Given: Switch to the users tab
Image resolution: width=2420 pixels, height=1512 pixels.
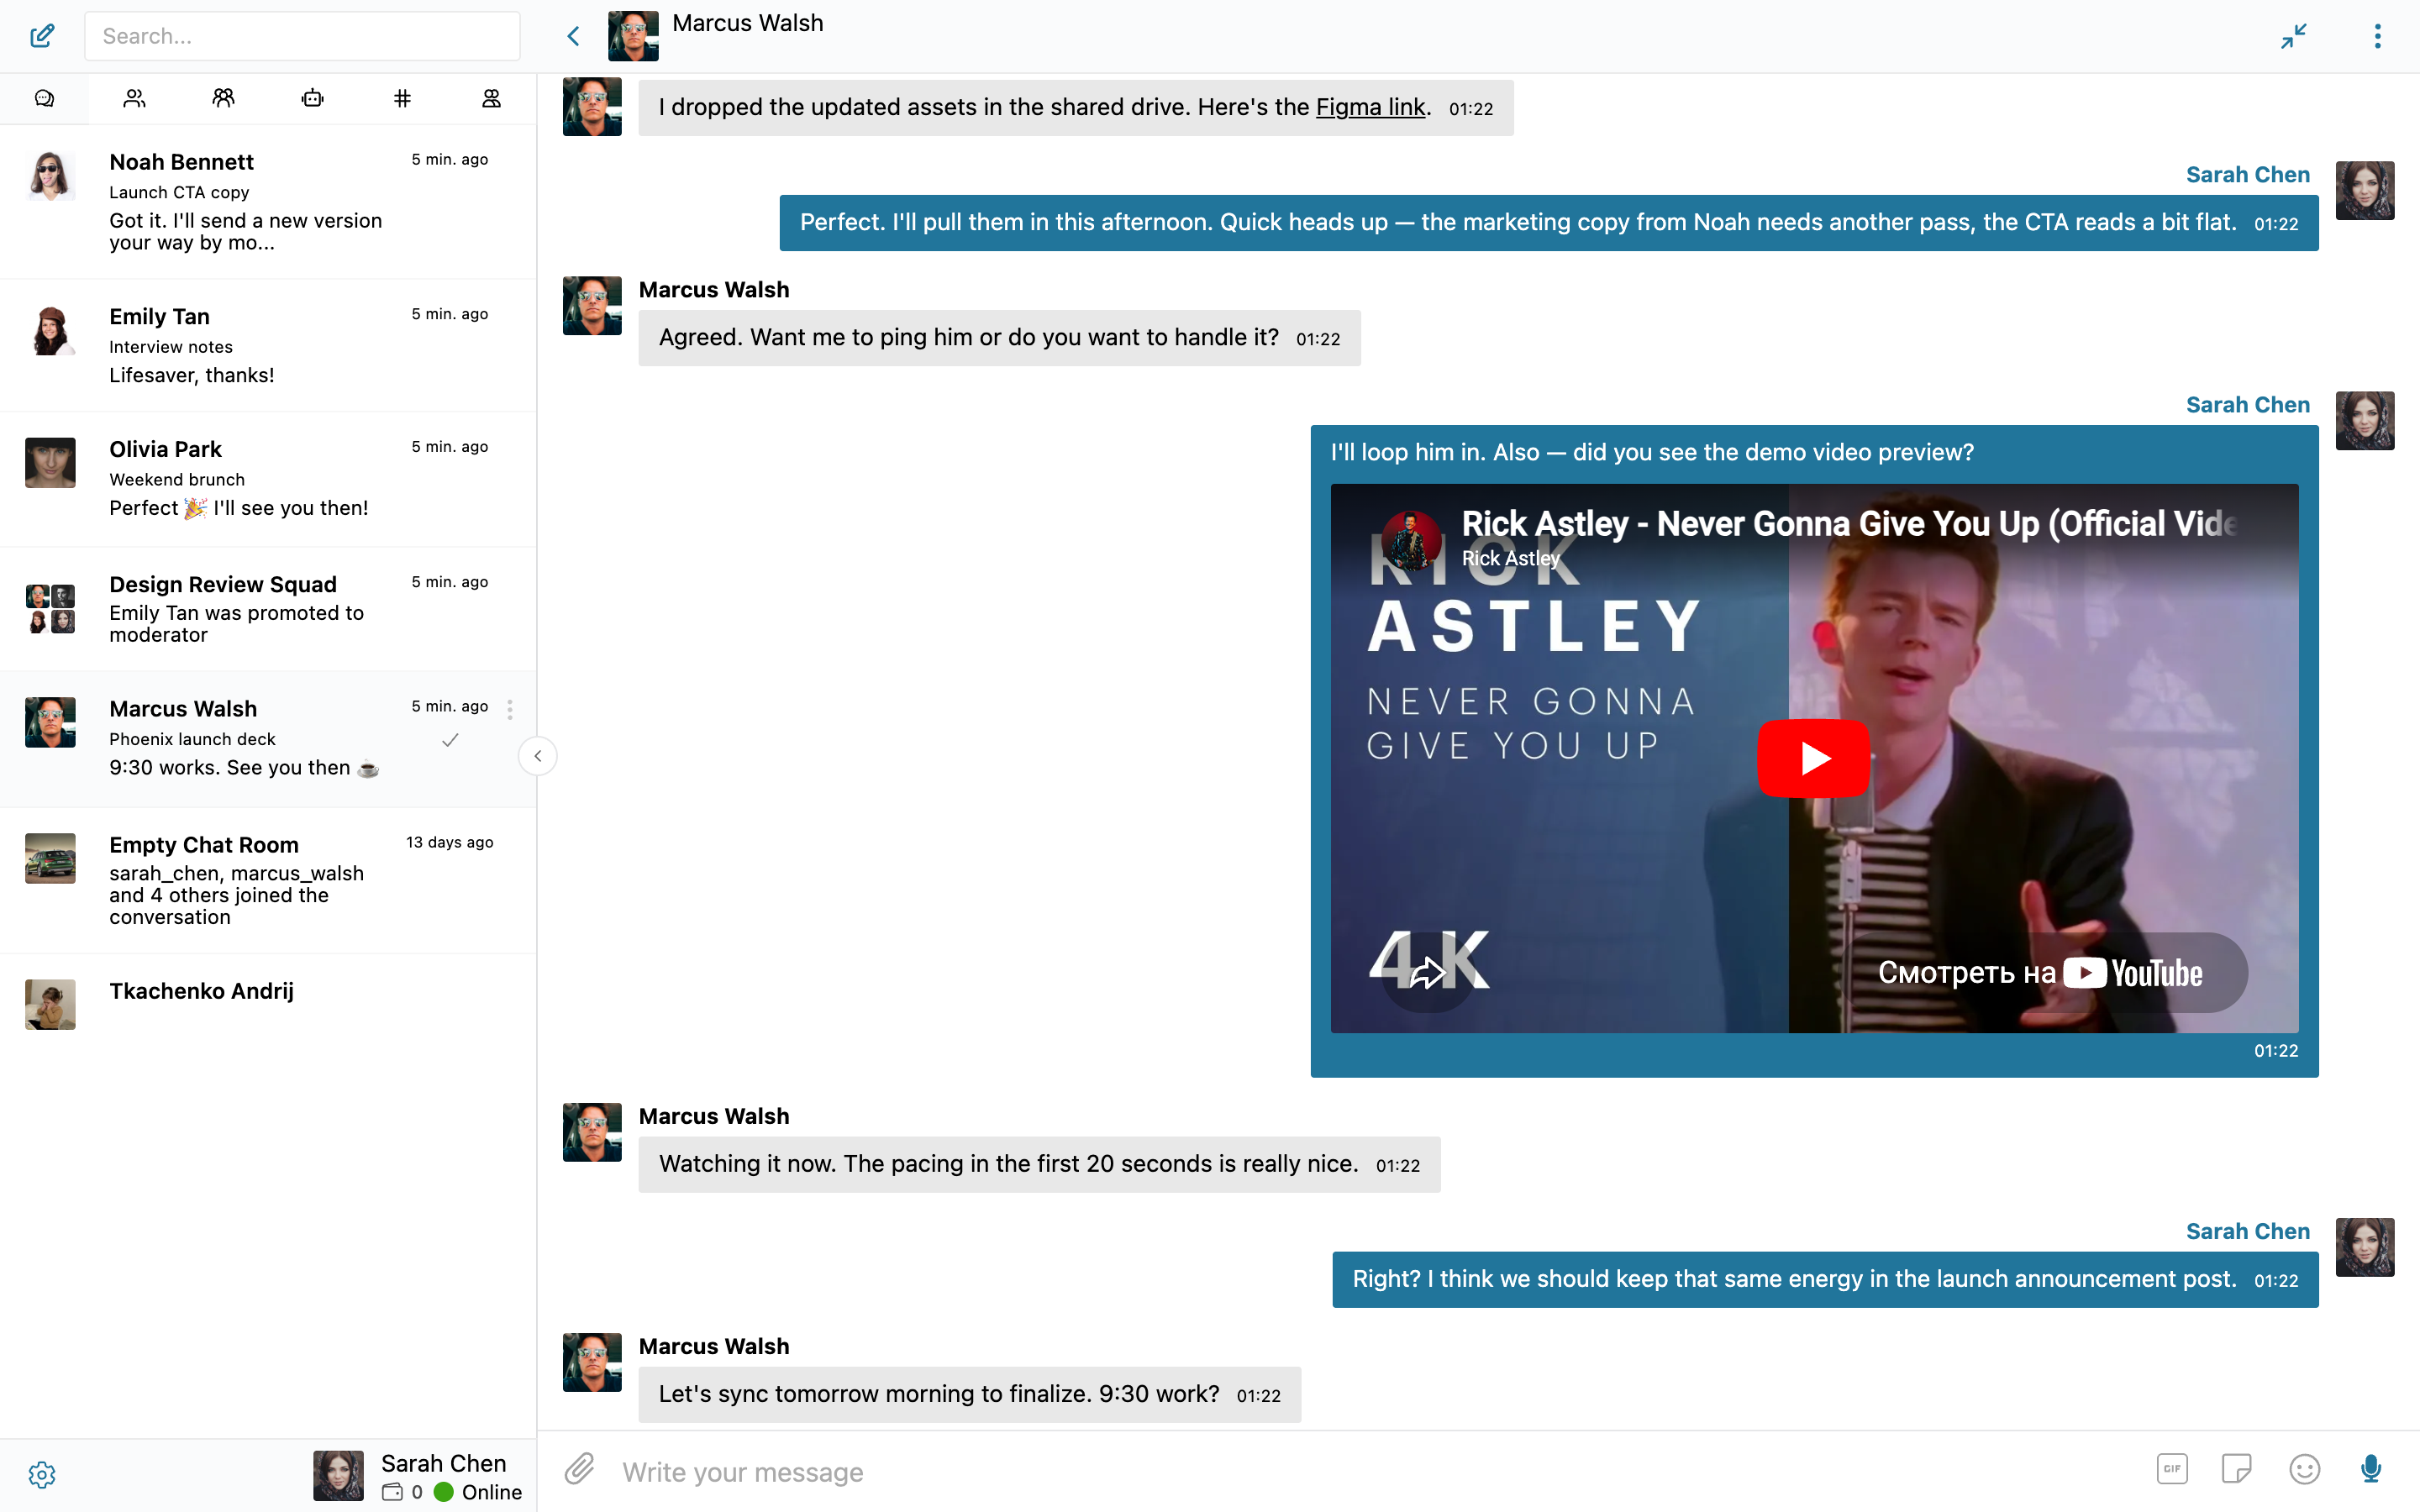Looking at the screenshot, I should pyautogui.click(x=491, y=98).
